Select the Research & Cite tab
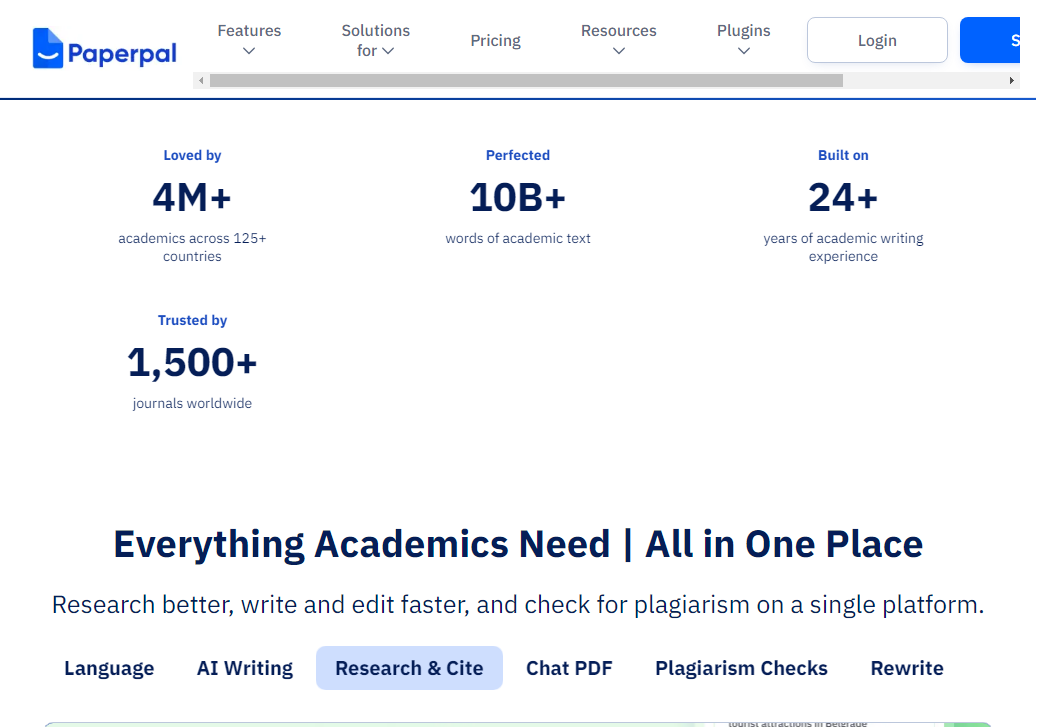Viewport: 1053px width, 727px height. [x=409, y=668]
